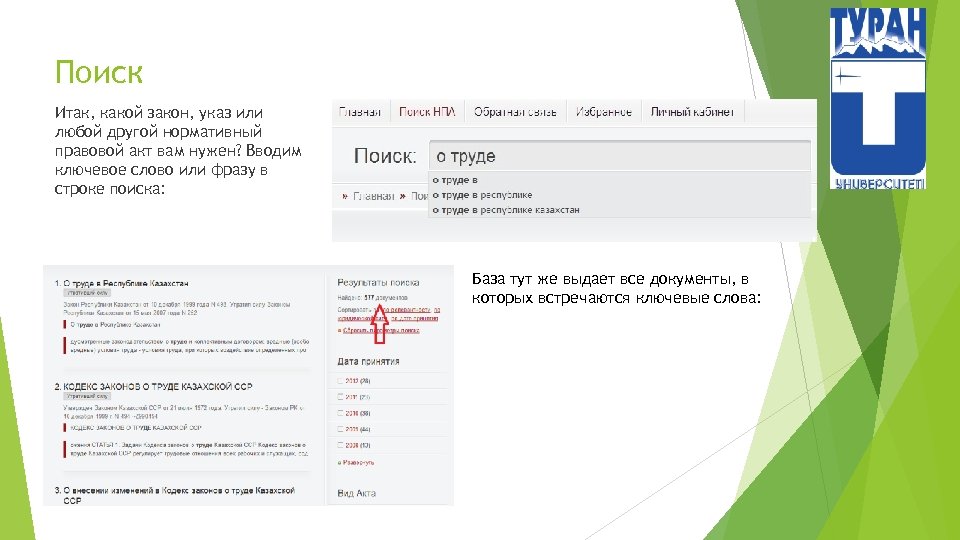Open the result "КОДЕКС ЗАКОНОВ О ТРУДЕ КАЗАХСКОЙ ССР"
The image size is (960, 540).
coord(158,386)
